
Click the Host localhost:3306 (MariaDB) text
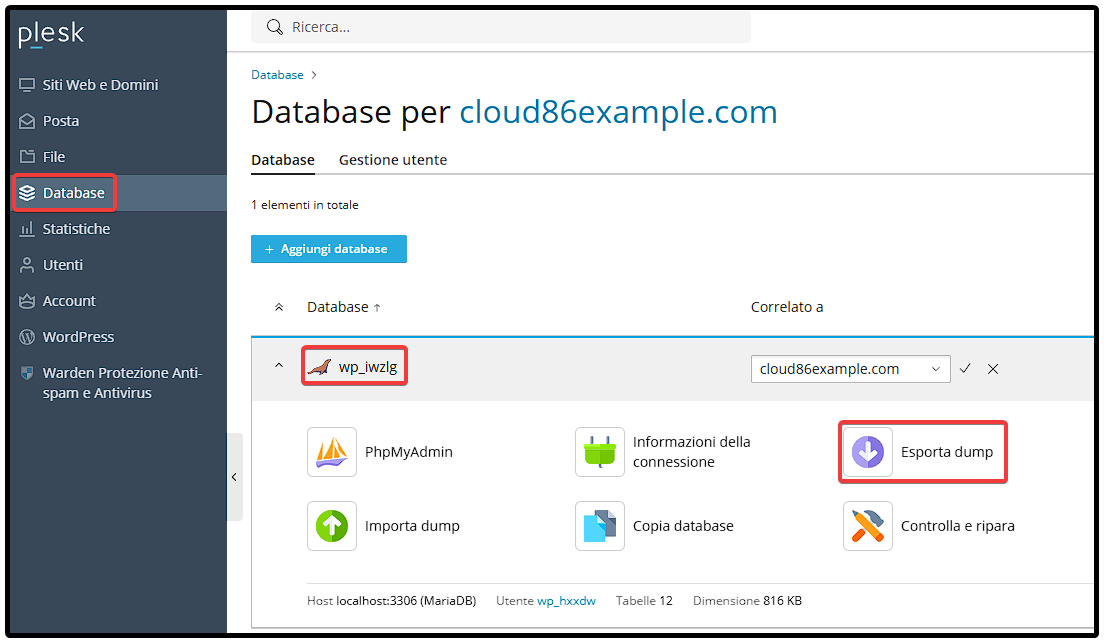(x=391, y=601)
